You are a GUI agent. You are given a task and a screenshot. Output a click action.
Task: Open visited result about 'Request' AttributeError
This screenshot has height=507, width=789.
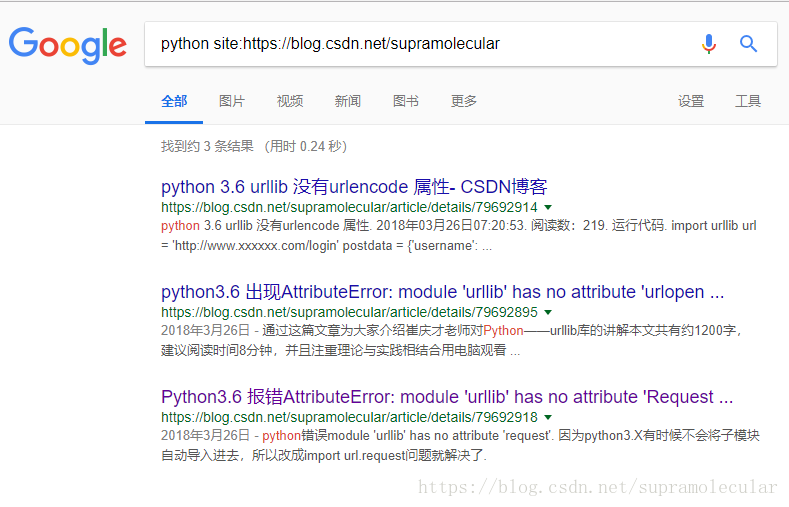[447, 397]
